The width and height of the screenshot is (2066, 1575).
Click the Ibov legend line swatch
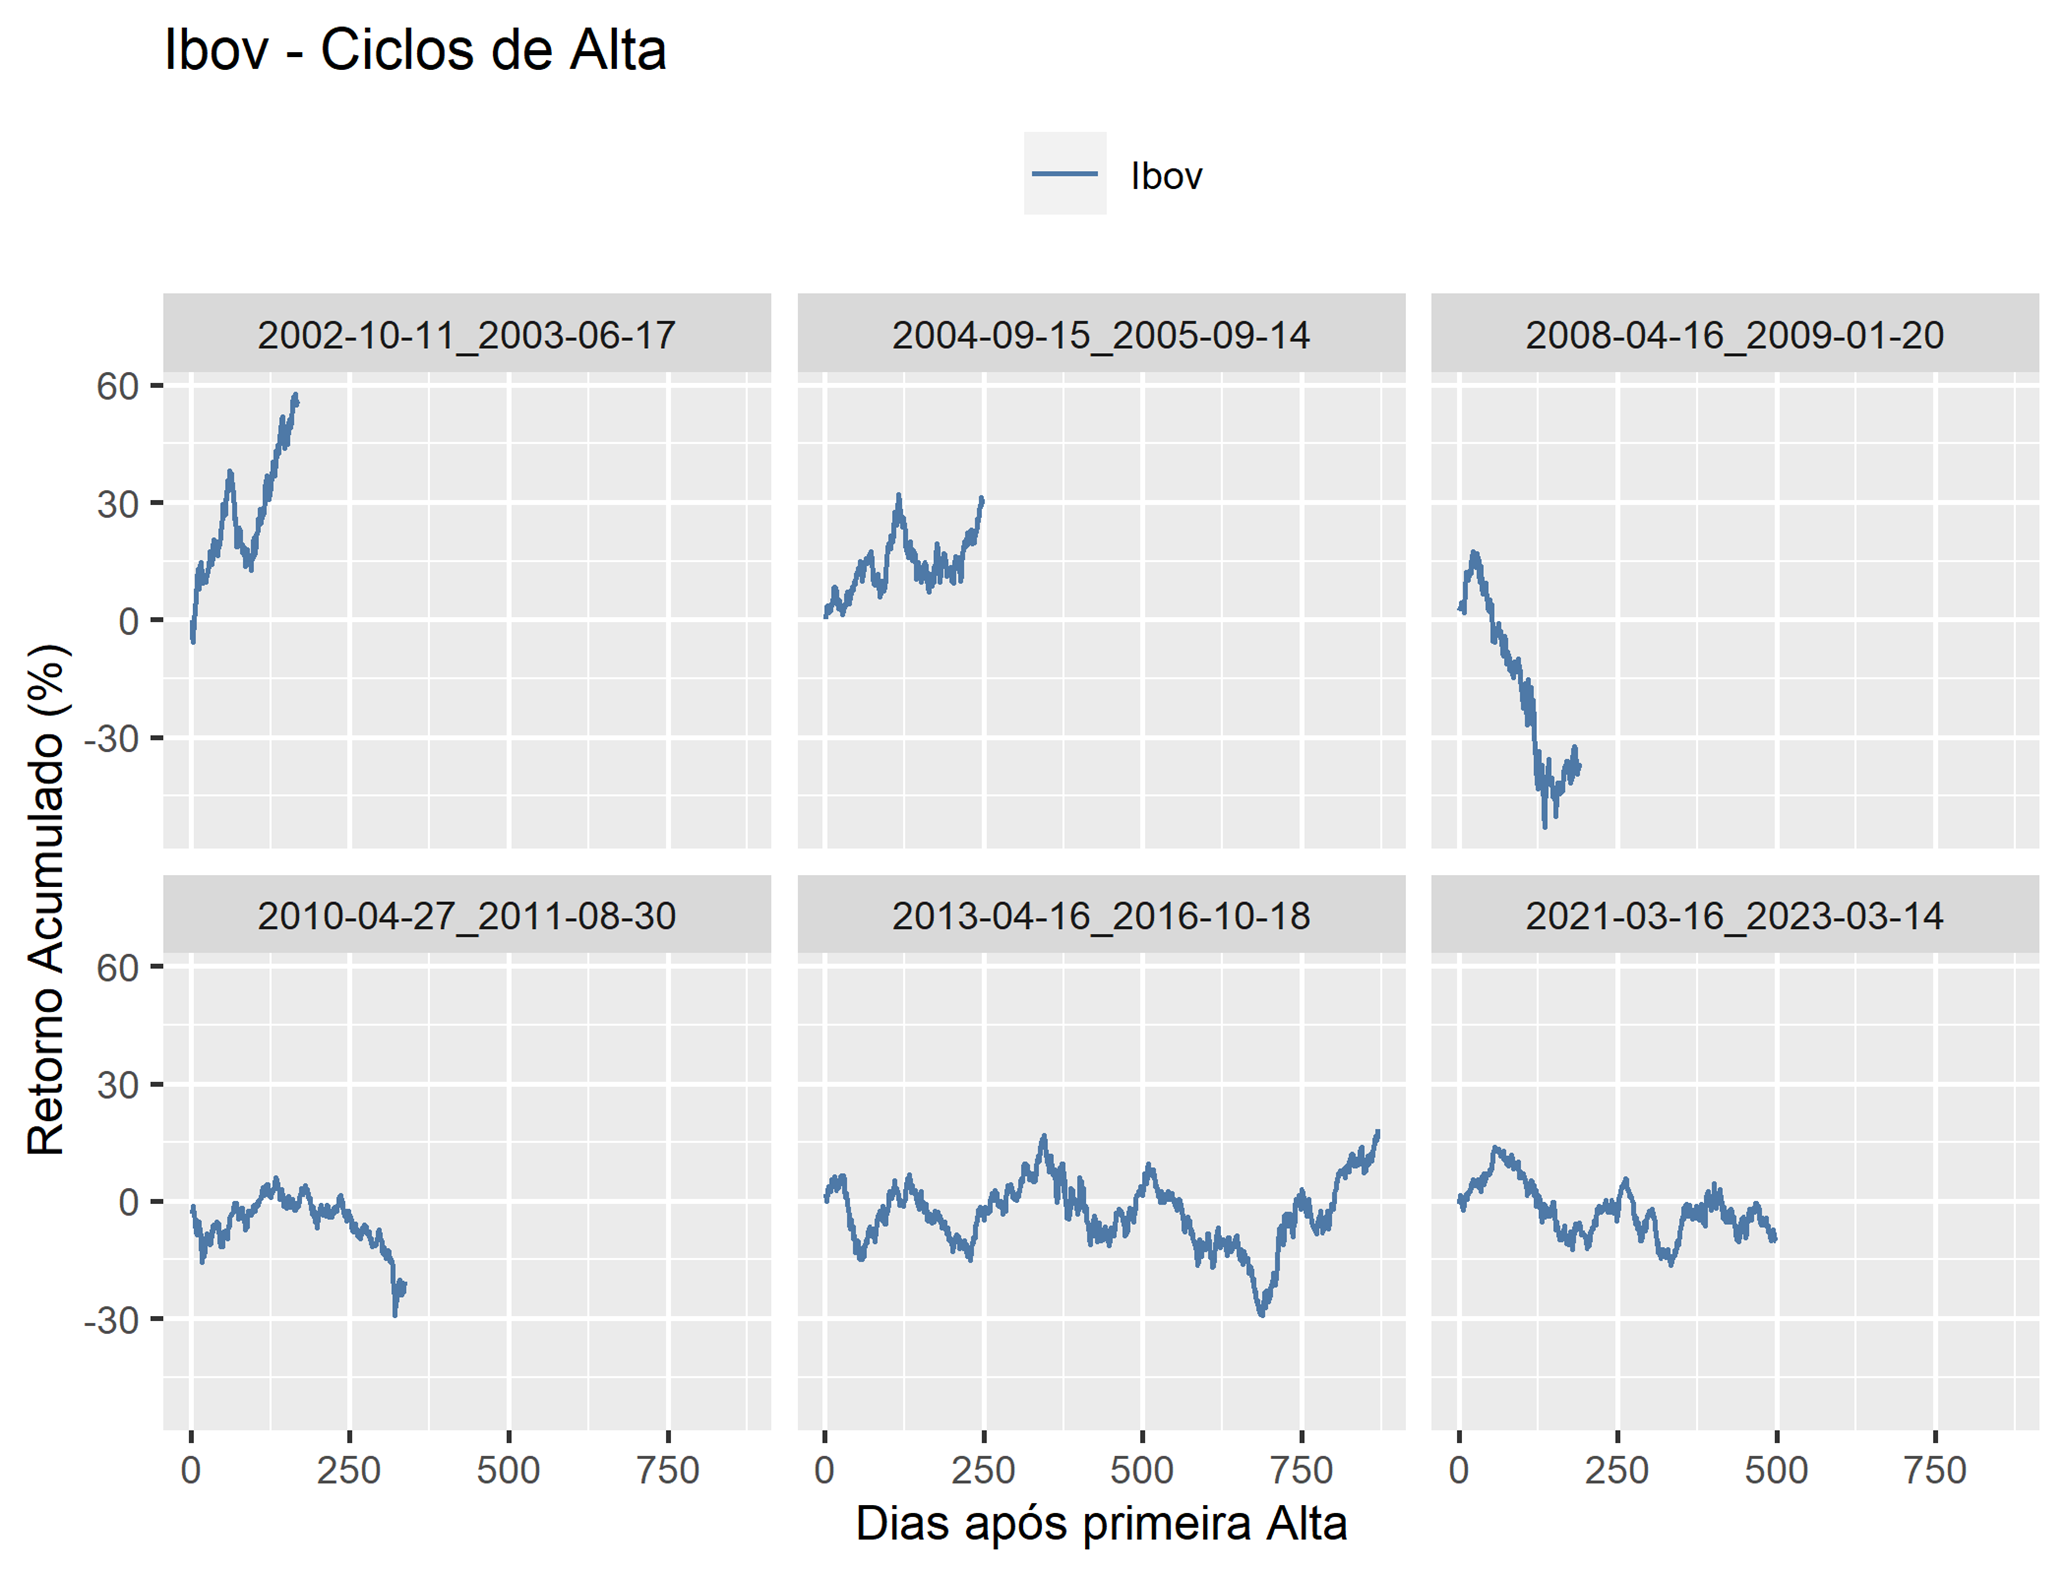pos(1064,173)
